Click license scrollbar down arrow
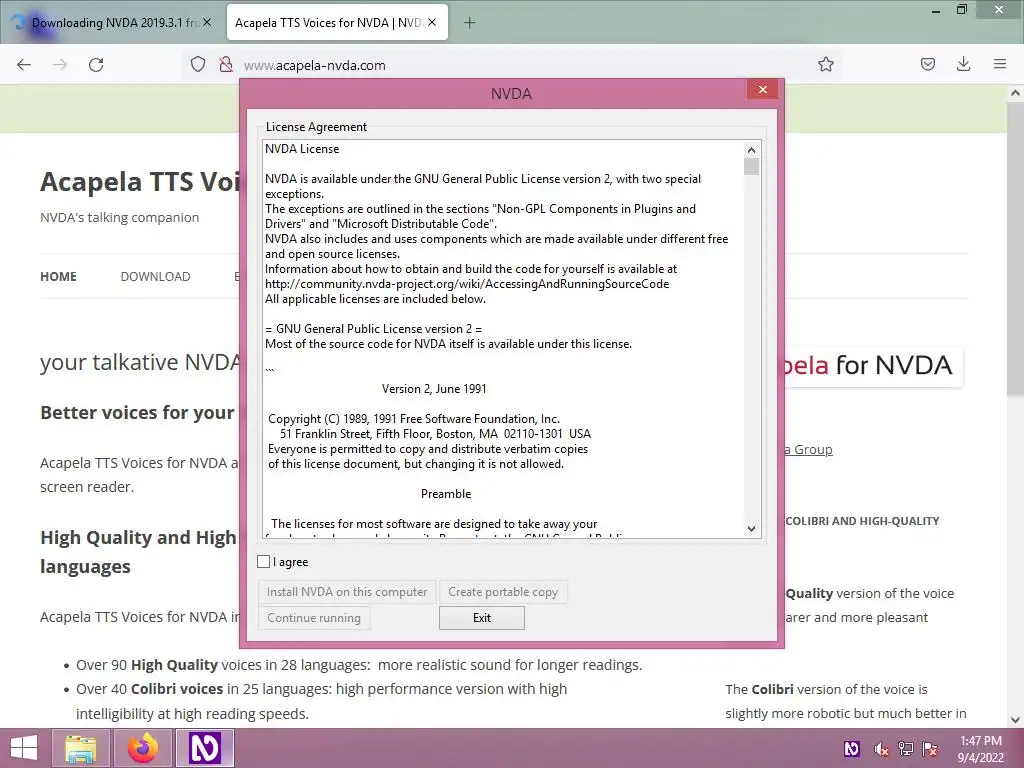The image size is (1024, 768). (x=752, y=529)
